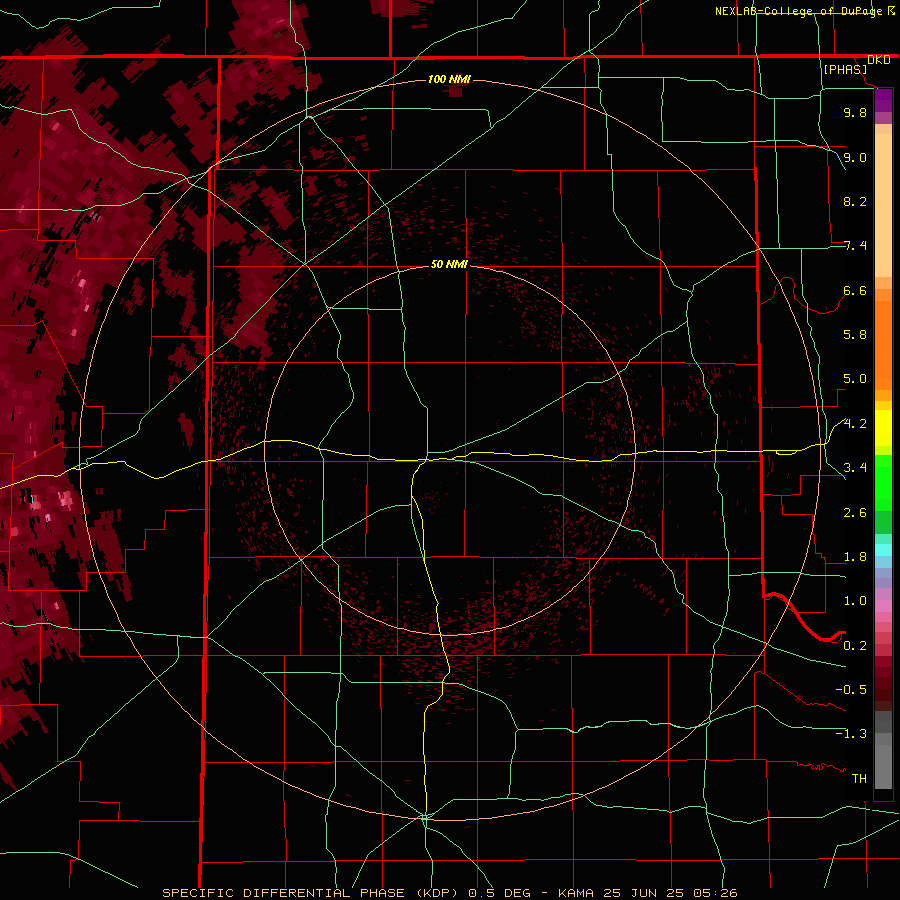900x900 pixels.
Task: Click the bright green color bar segment
Action: point(883,483)
